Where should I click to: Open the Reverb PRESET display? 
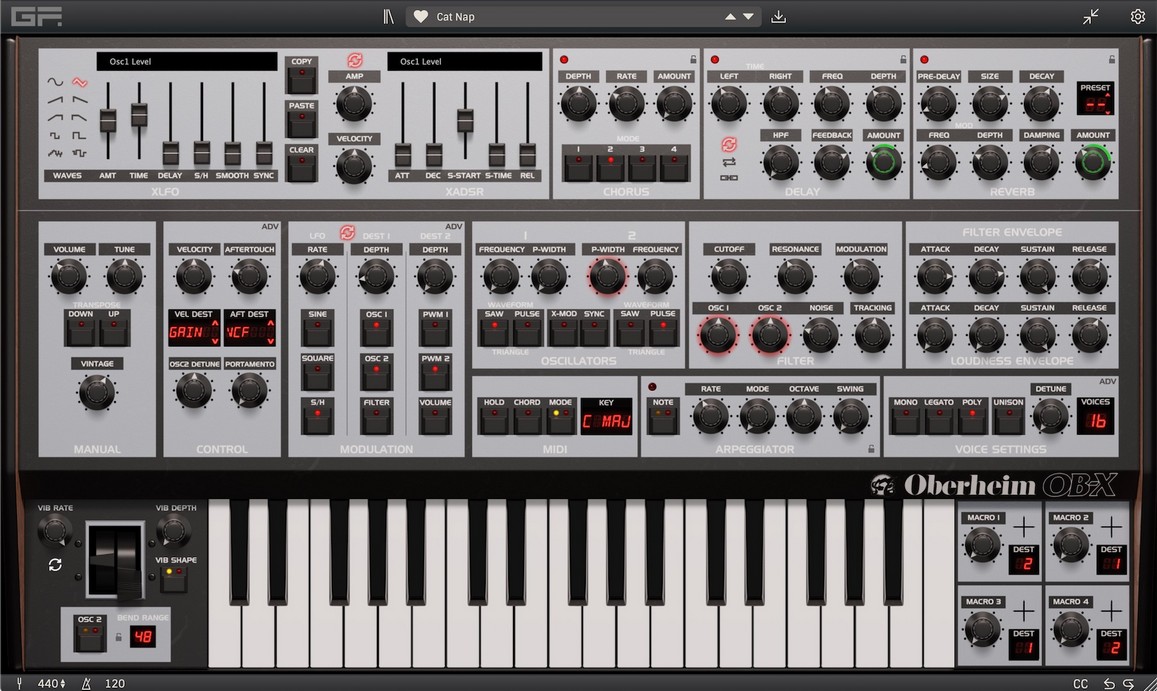[x=1095, y=104]
